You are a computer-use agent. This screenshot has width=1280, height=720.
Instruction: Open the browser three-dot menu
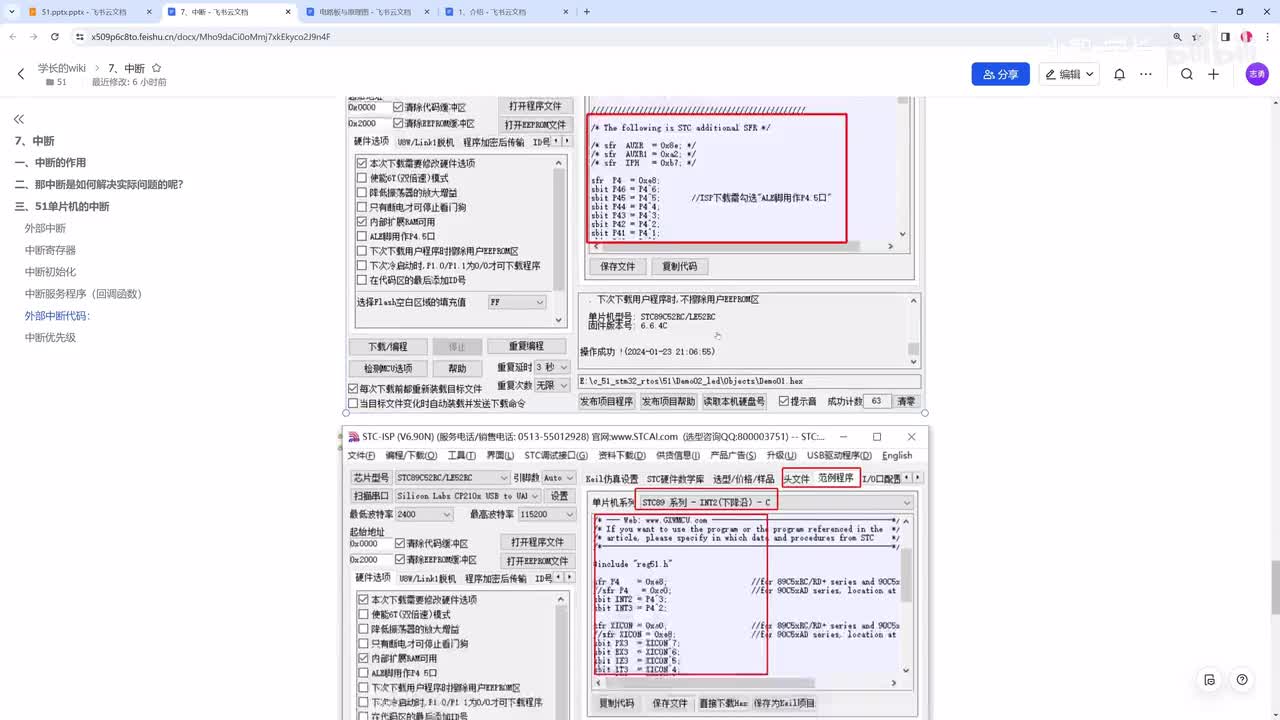pyautogui.click(x=1267, y=37)
